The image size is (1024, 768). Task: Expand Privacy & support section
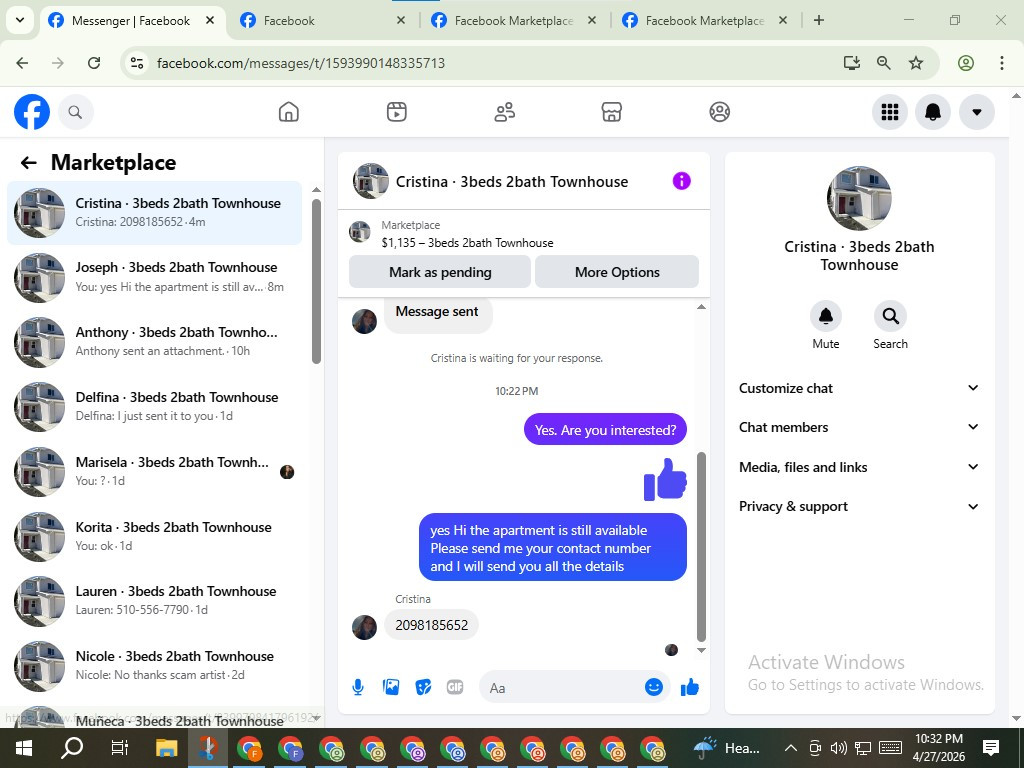tap(859, 506)
